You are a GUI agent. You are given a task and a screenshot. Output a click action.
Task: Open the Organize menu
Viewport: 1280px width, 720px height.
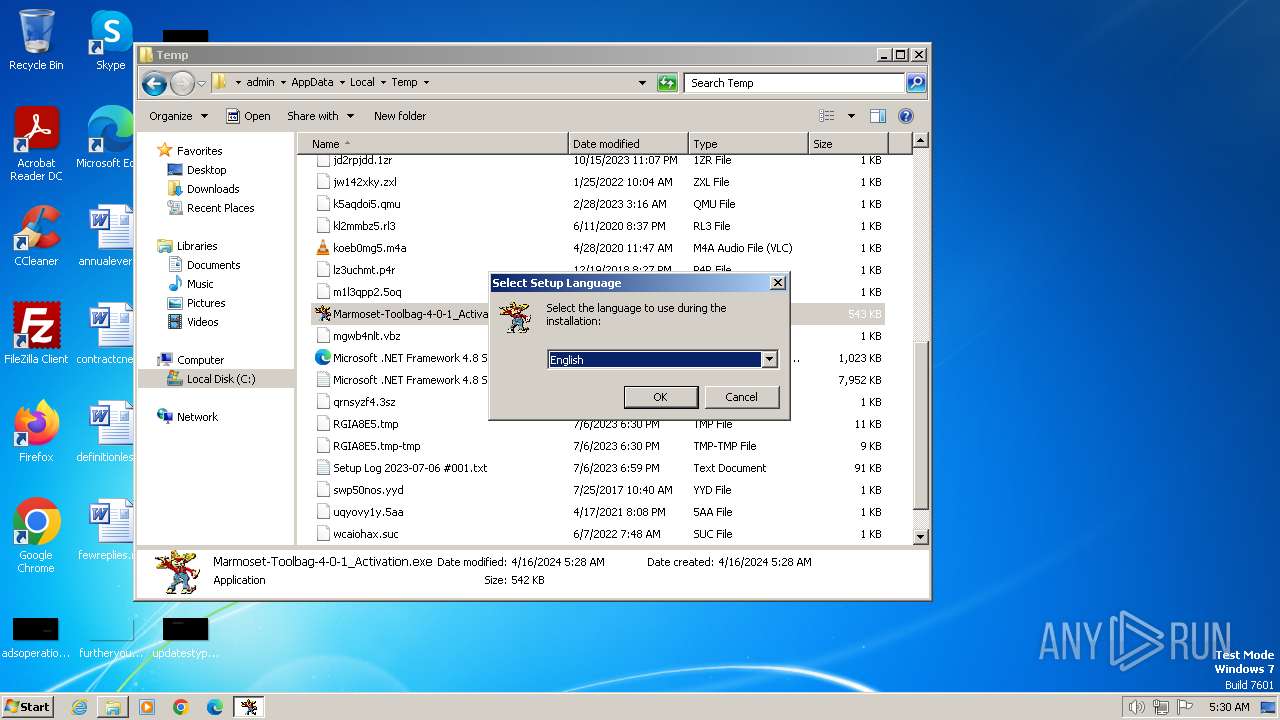coord(178,116)
